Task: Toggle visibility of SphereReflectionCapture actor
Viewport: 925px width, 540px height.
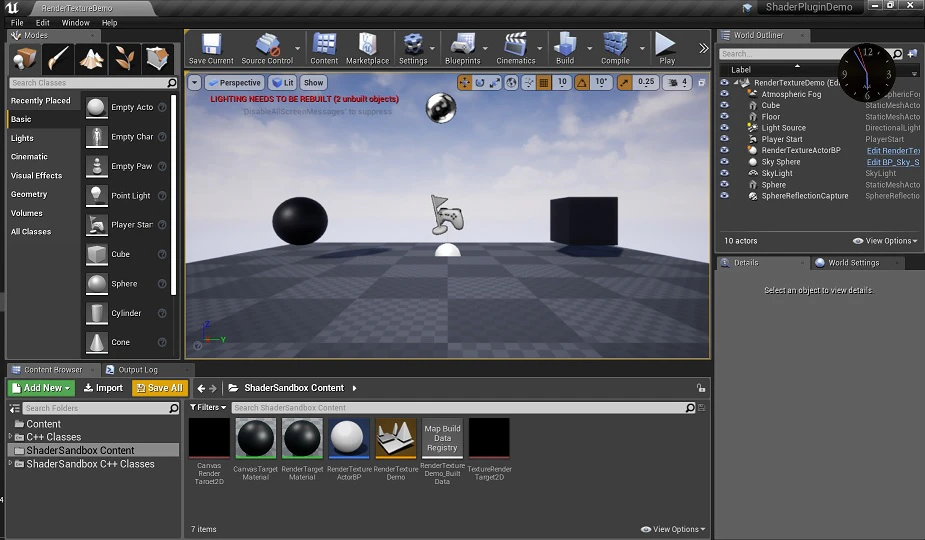Action: (x=724, y=195)
